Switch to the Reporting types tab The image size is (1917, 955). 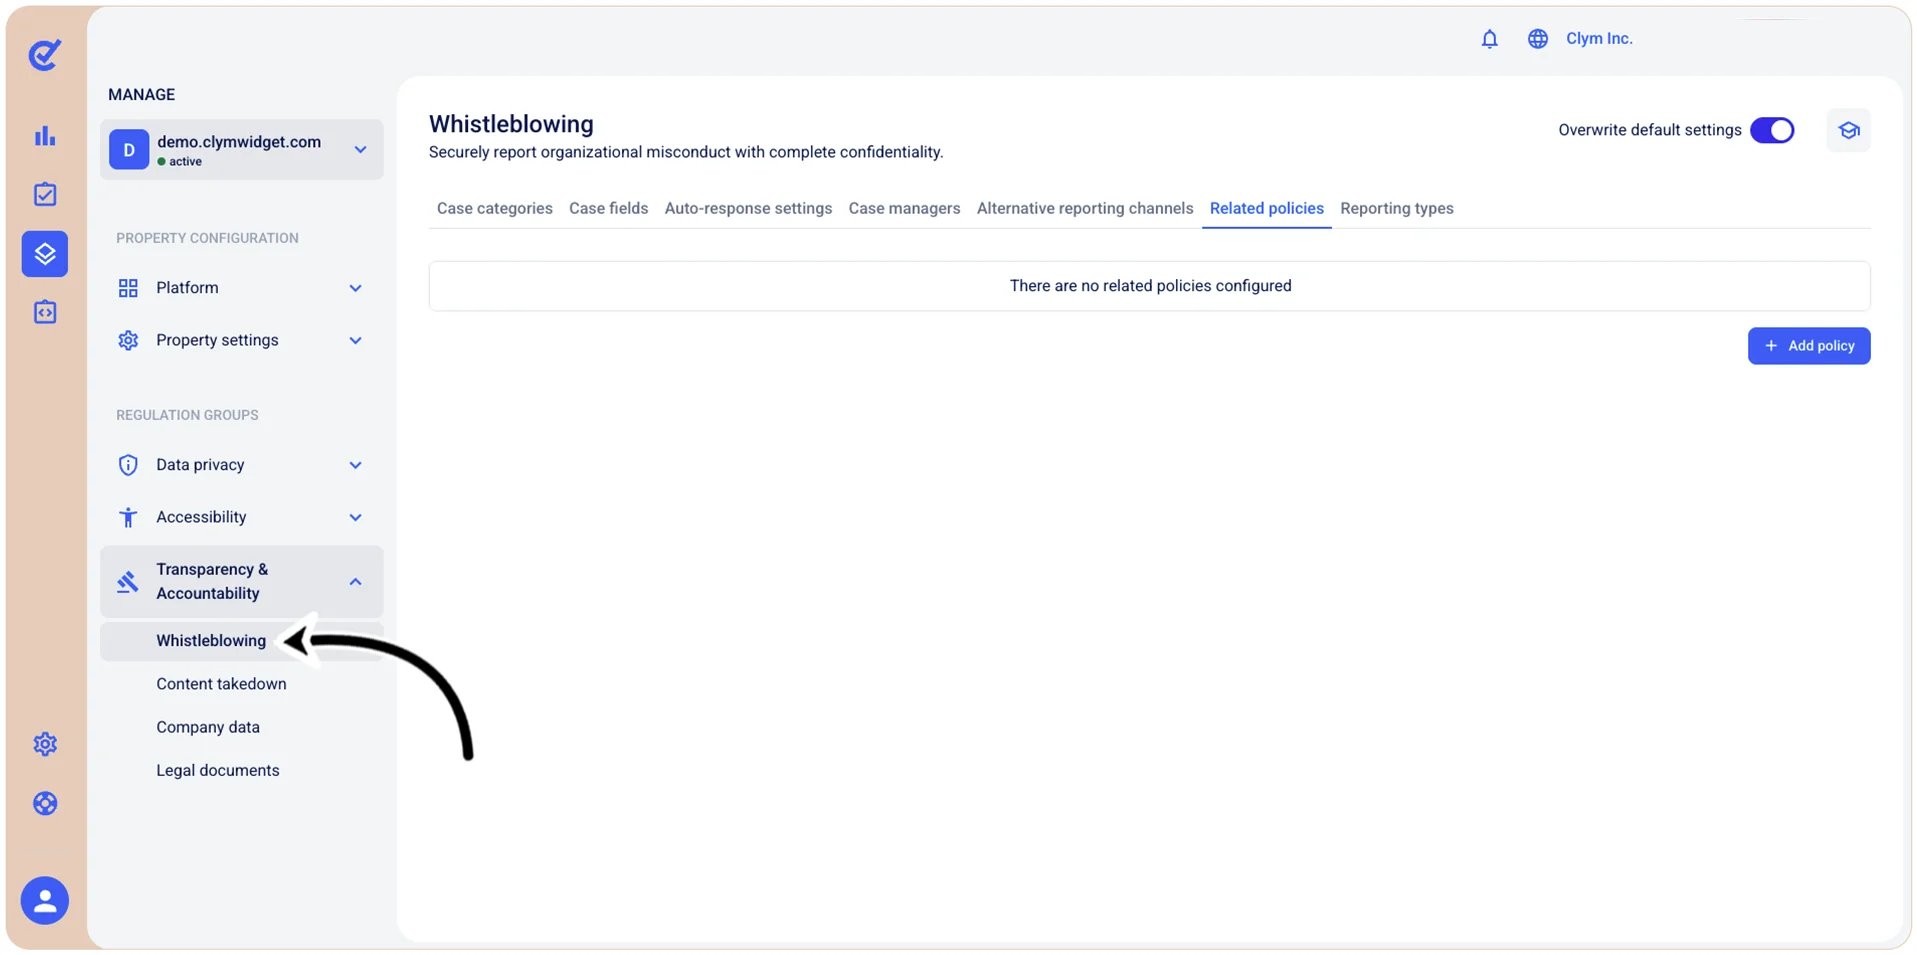point(1397,208)
